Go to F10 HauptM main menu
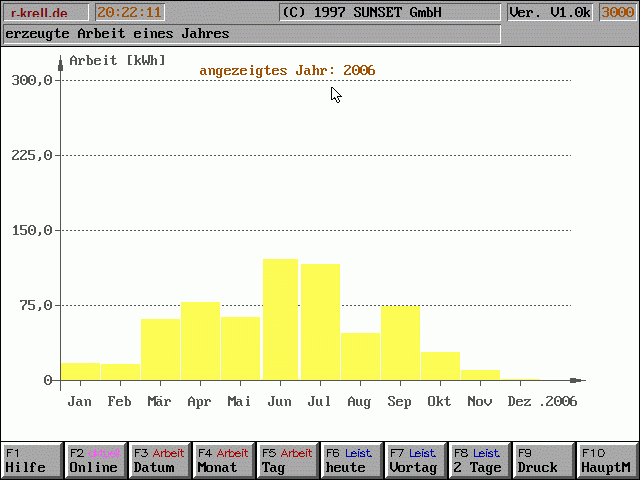The width and height of the screenshot is (640, 480). (x=607, y=460)
